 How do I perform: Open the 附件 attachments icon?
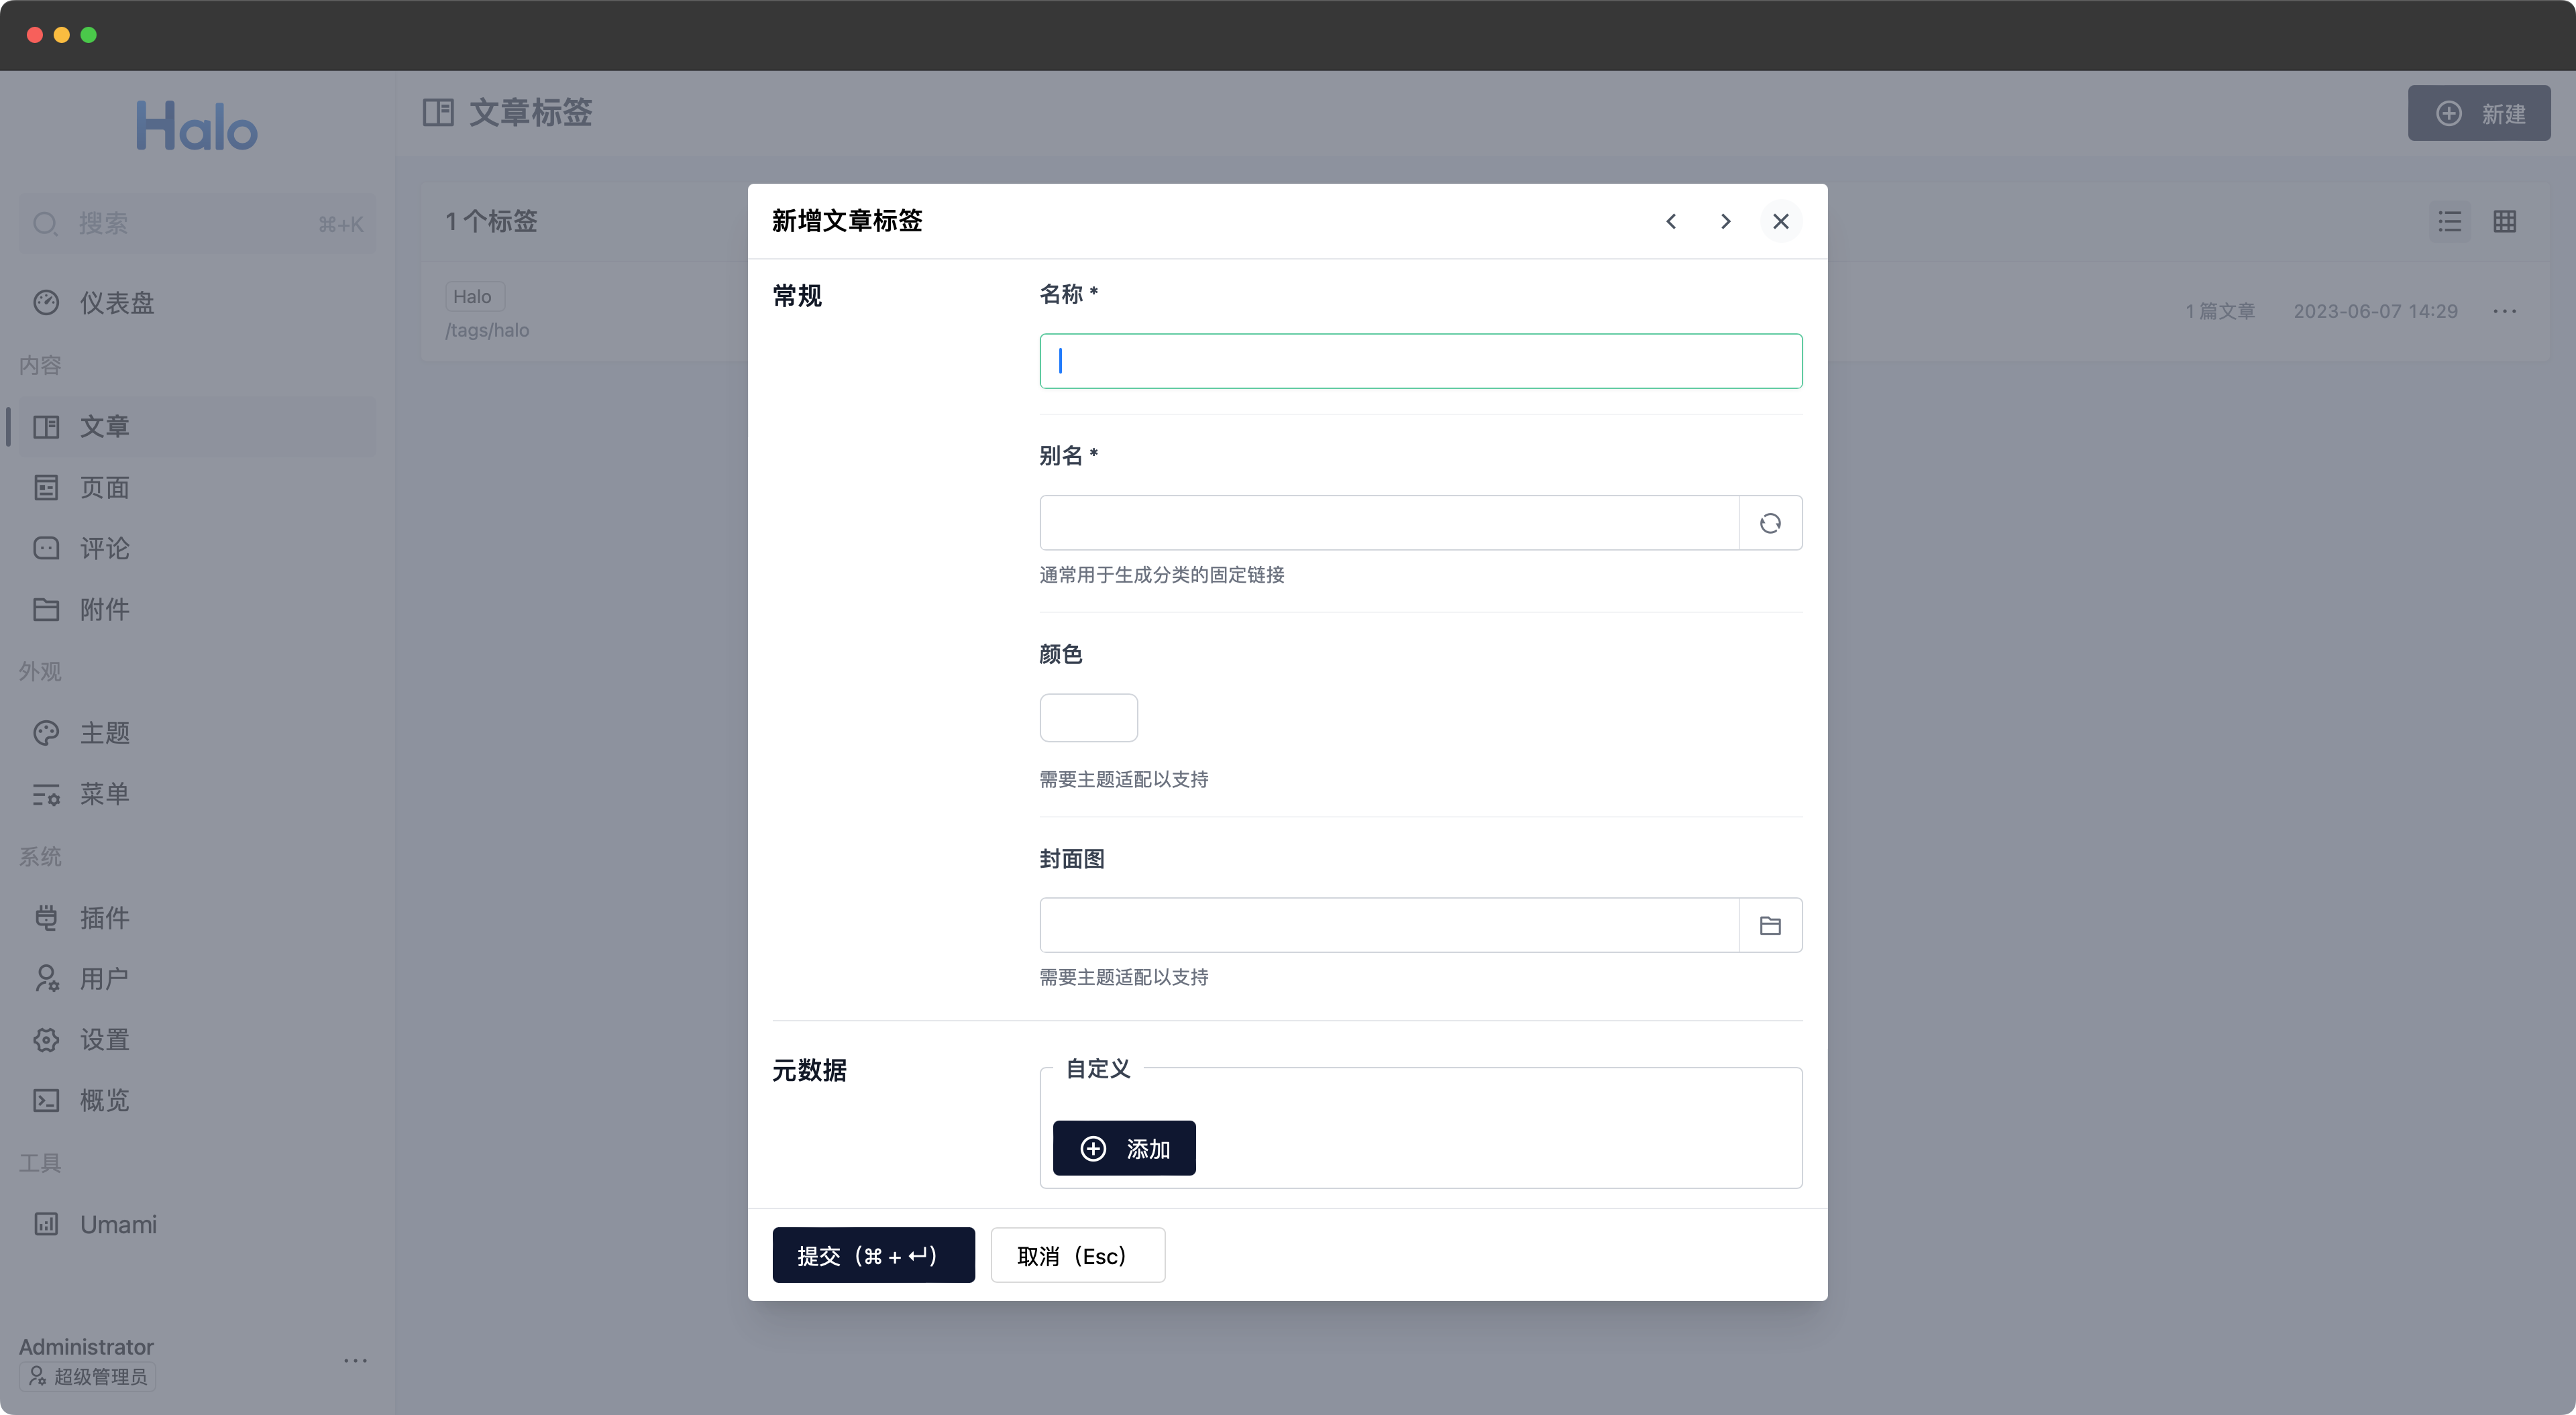tap(47, 608)
